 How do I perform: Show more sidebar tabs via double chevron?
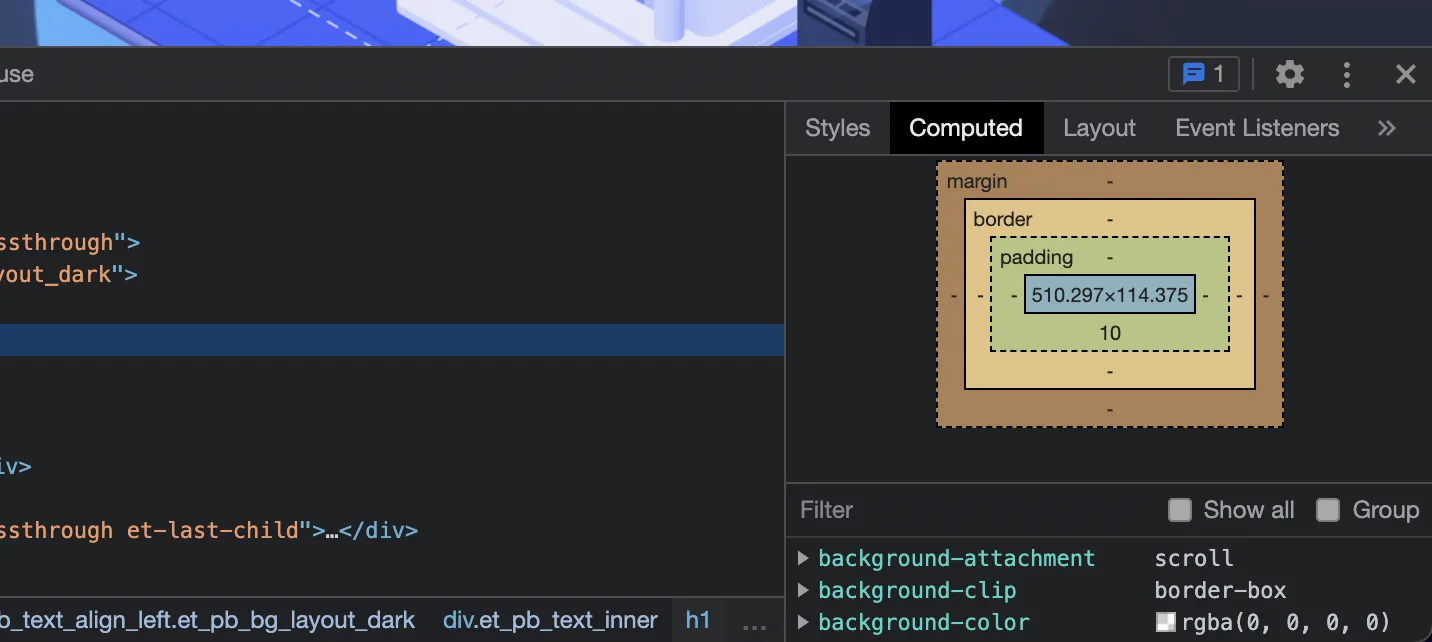click(x=1386, y=128)
